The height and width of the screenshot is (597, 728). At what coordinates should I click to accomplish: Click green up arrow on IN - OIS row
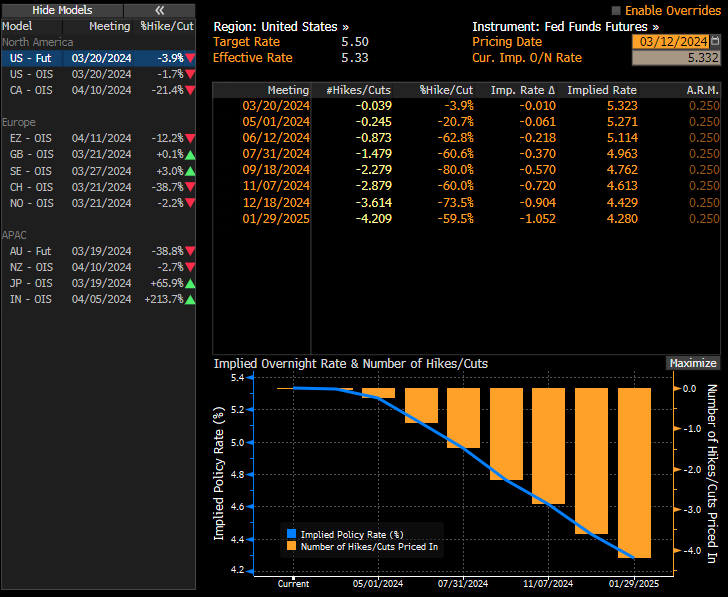click(190, 299)
